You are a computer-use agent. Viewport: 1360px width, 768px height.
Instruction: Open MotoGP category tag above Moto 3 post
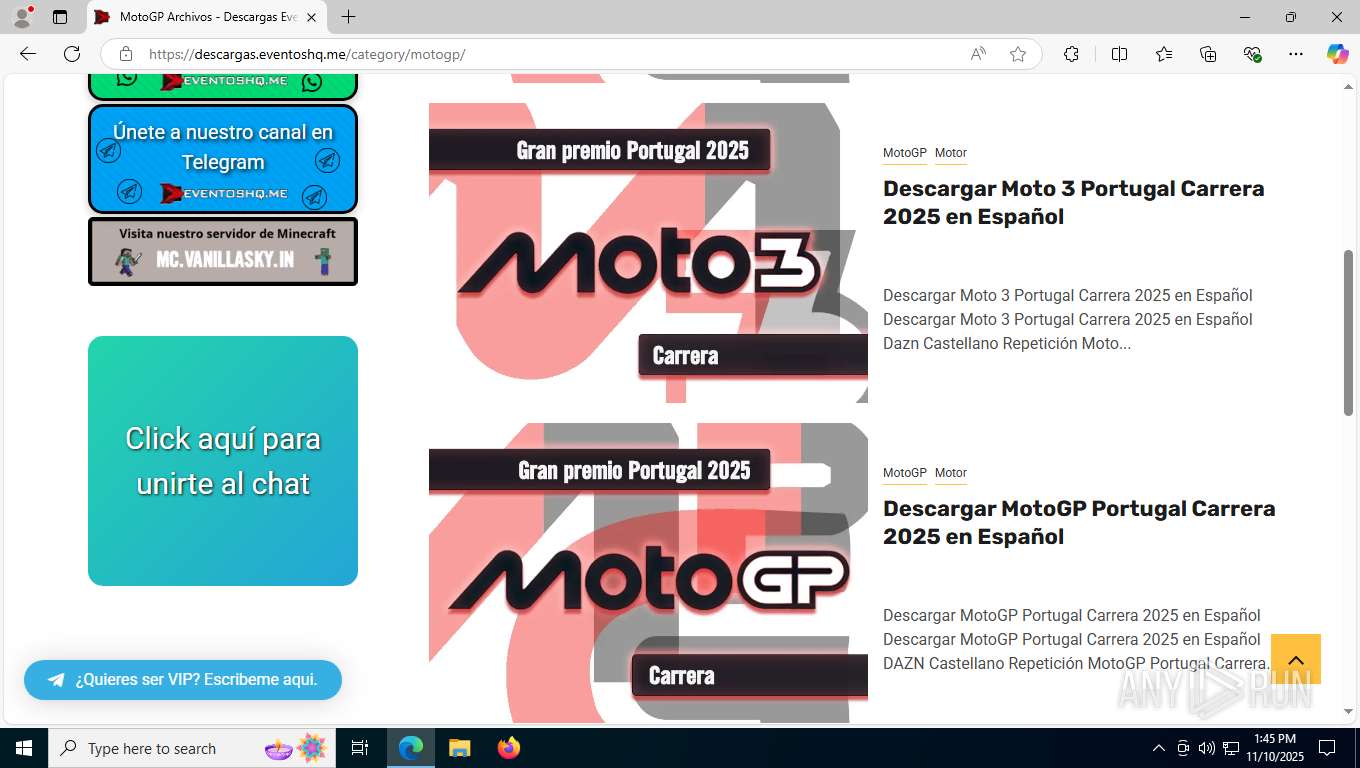pos(905,153)
